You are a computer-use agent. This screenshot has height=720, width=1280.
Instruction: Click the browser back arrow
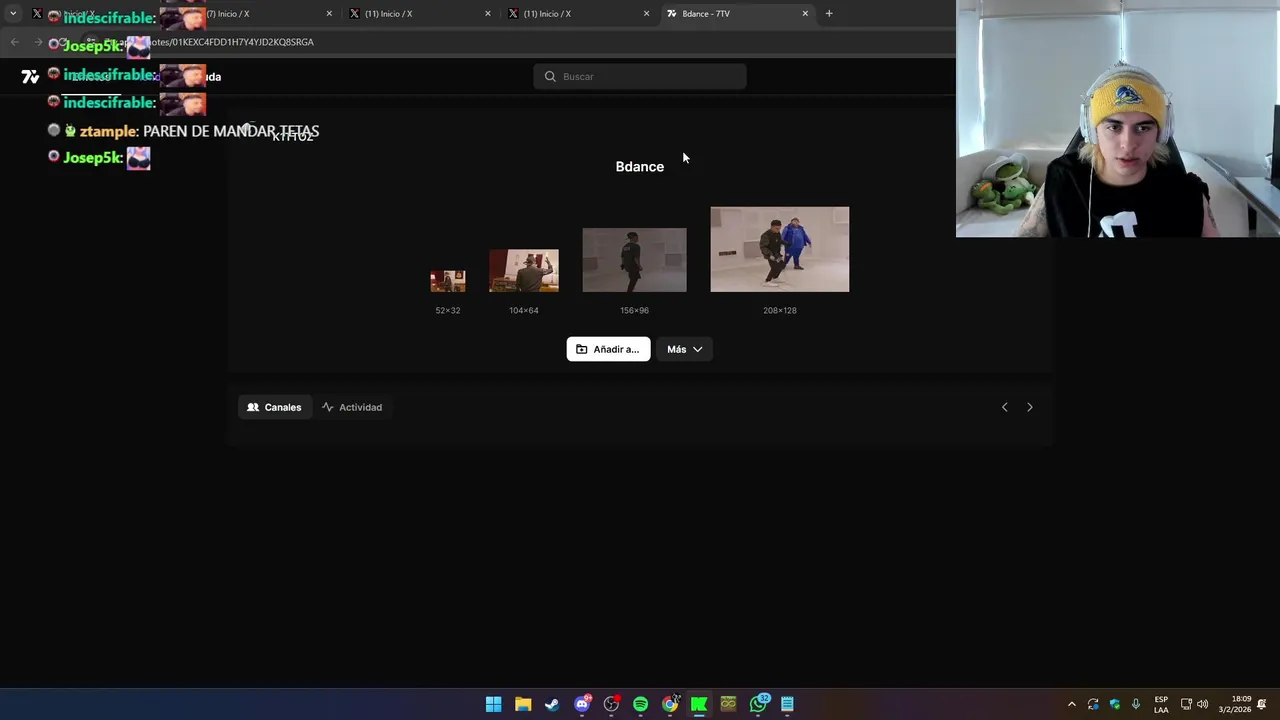tap(14, 42)
